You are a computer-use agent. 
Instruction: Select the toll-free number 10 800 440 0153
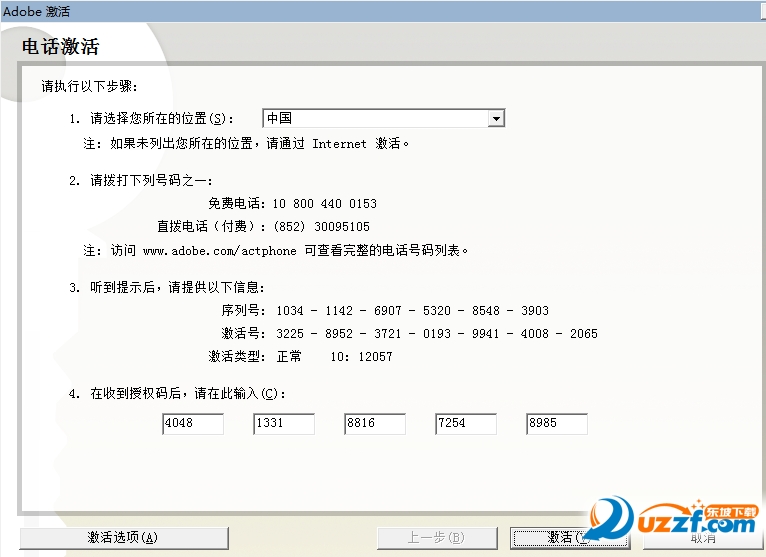click(325, 204)
